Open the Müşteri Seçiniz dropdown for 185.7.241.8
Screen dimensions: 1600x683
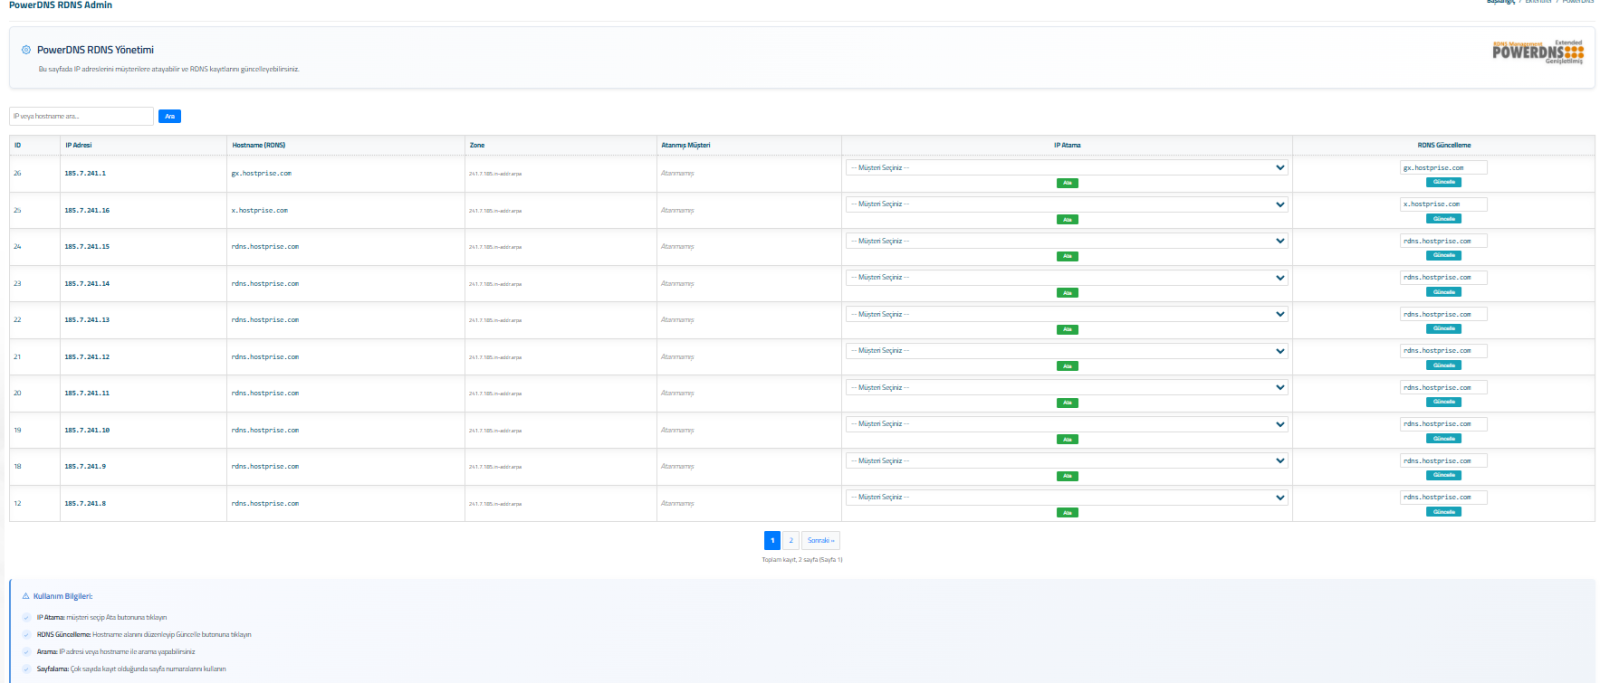click(x=1066, y=497)
